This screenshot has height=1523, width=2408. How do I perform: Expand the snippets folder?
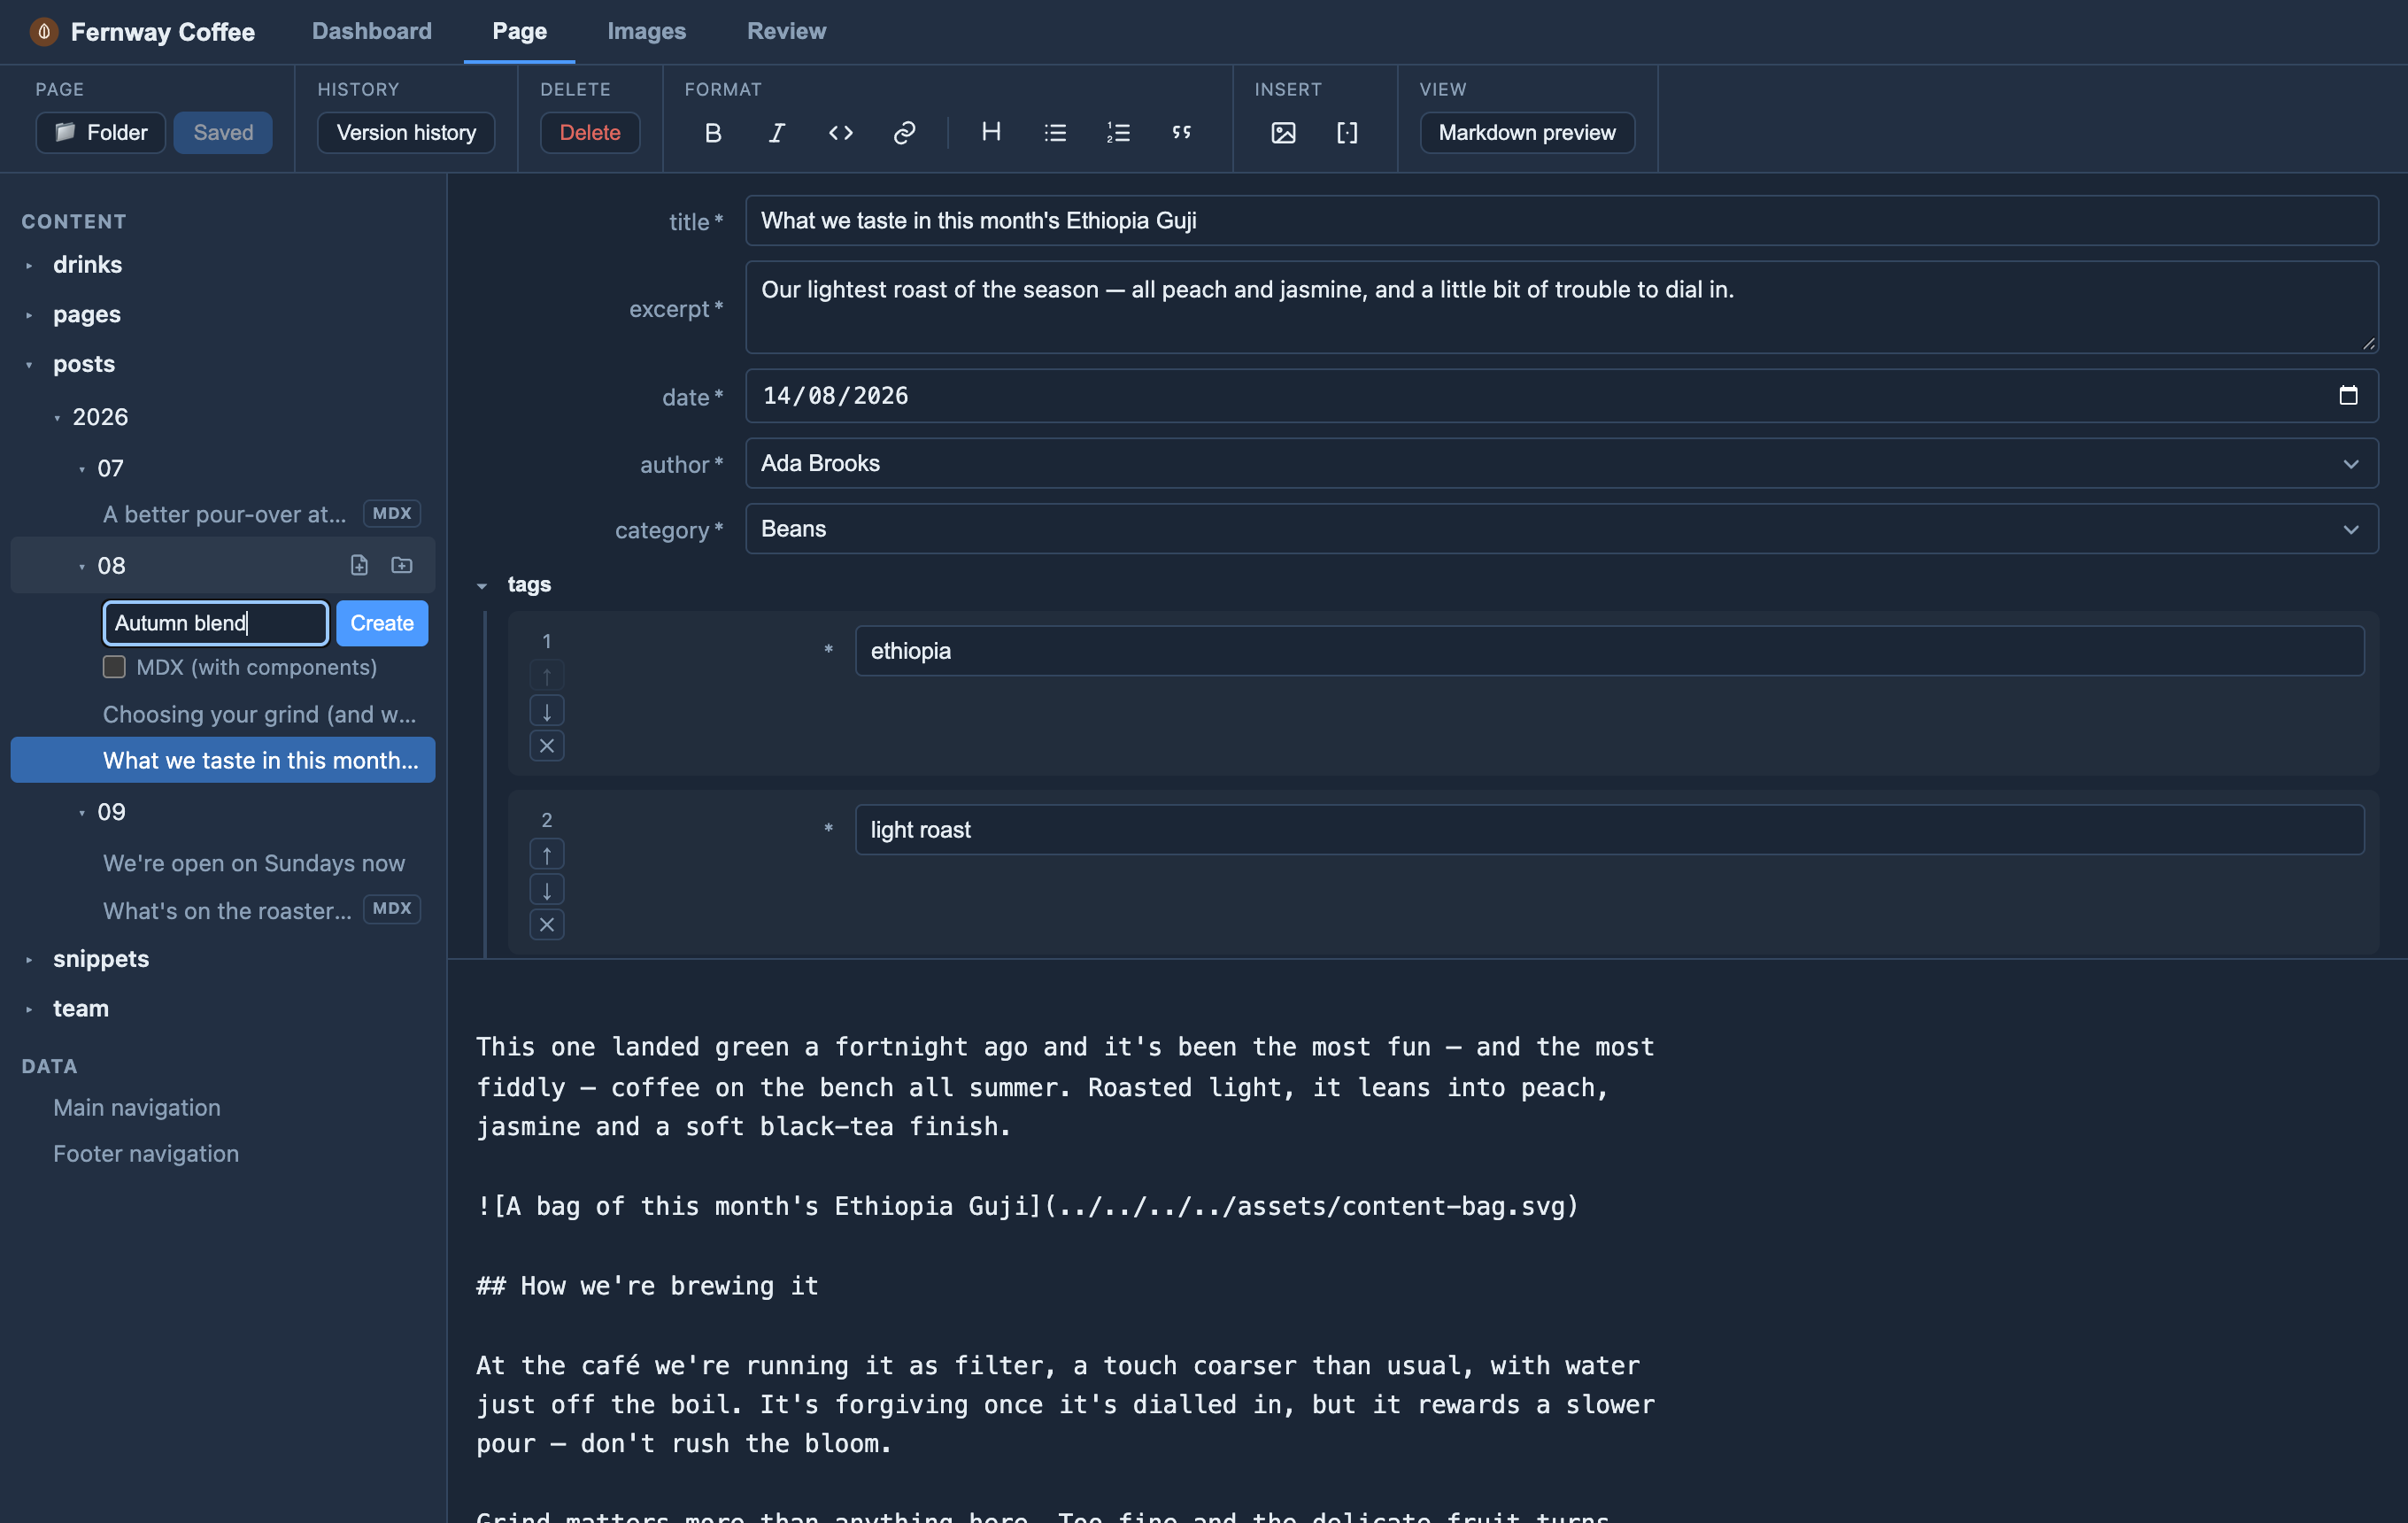(x=29, y=960)
